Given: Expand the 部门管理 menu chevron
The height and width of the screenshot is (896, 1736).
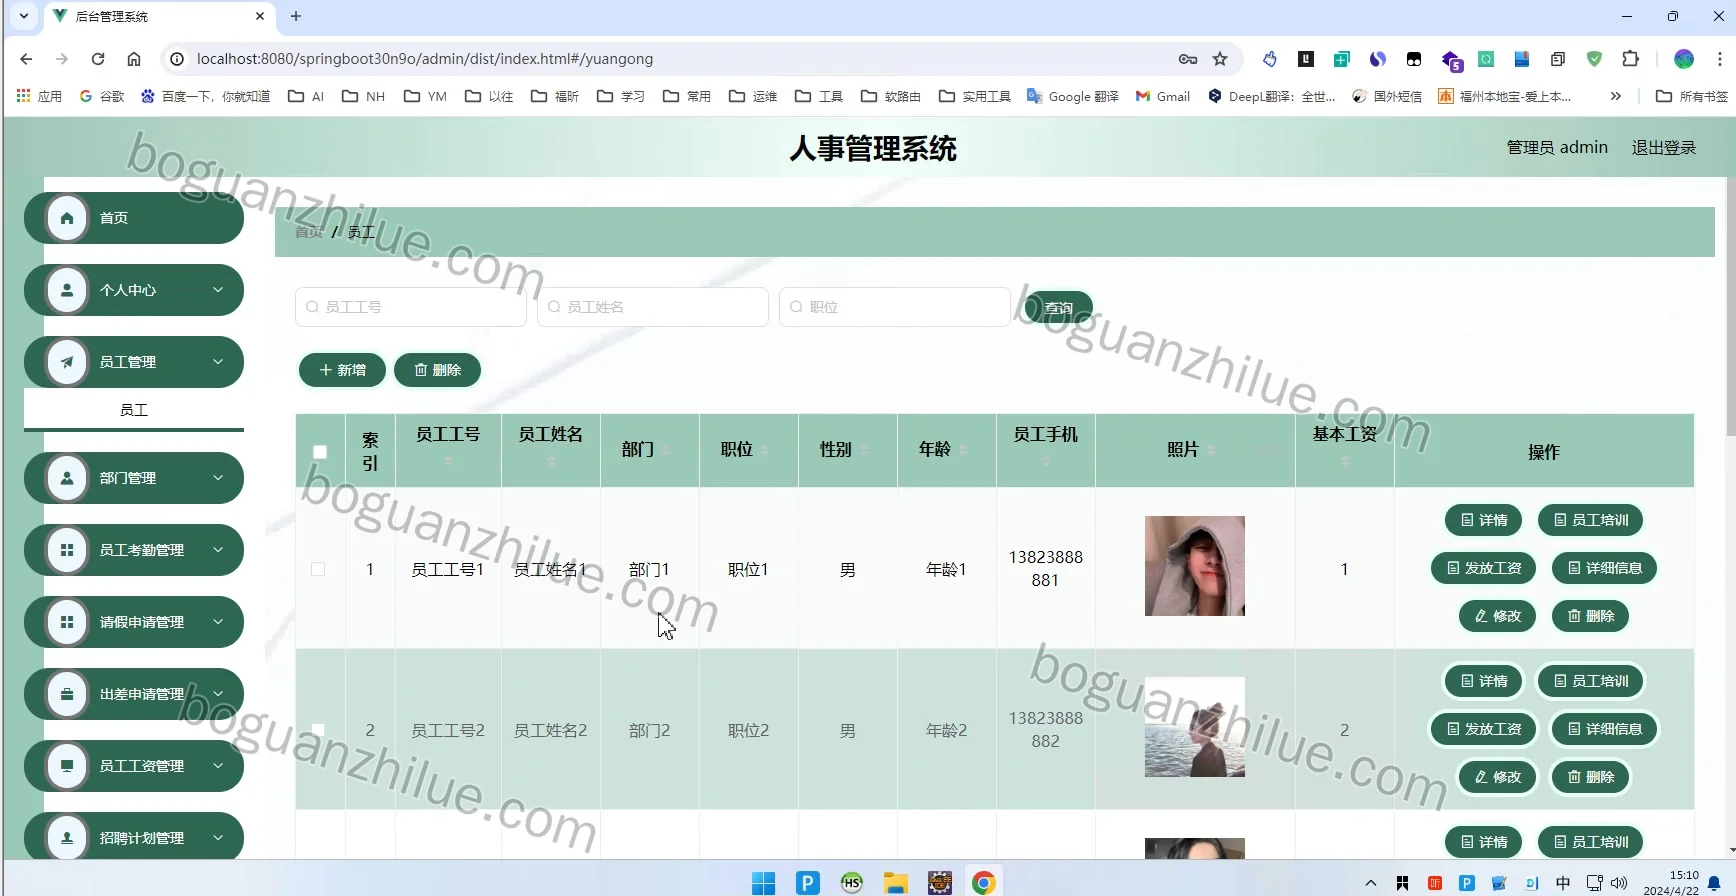Looking at the screenshot, I should point(218,478).
